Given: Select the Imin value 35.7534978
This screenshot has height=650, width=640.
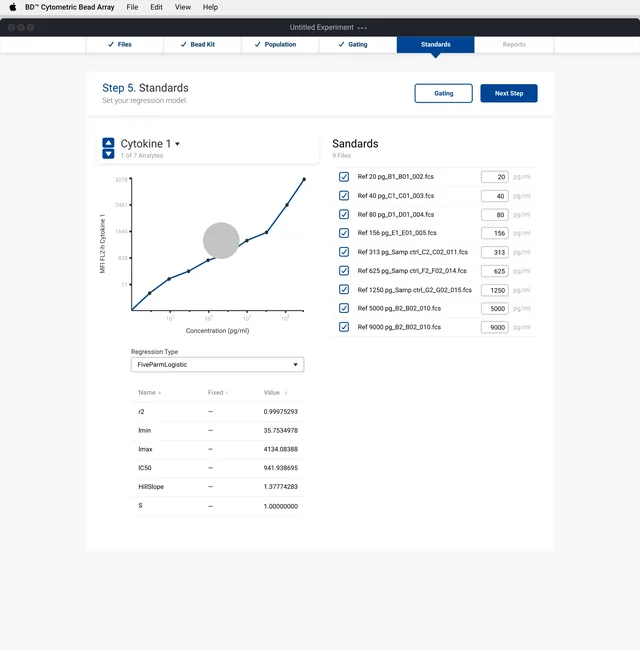Looking at the screenshot, I should click(281, 430).
